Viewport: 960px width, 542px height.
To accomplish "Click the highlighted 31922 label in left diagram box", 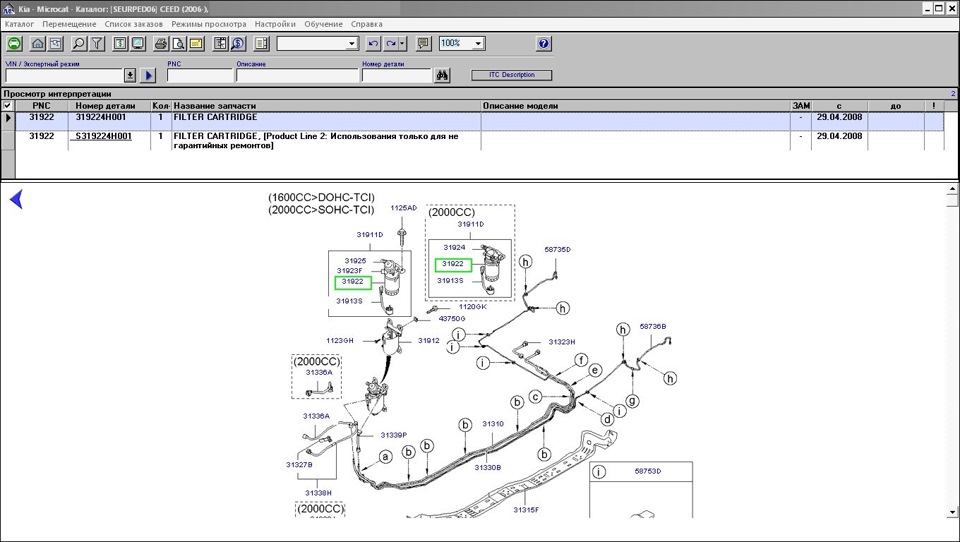I will [x=353, y=282].
